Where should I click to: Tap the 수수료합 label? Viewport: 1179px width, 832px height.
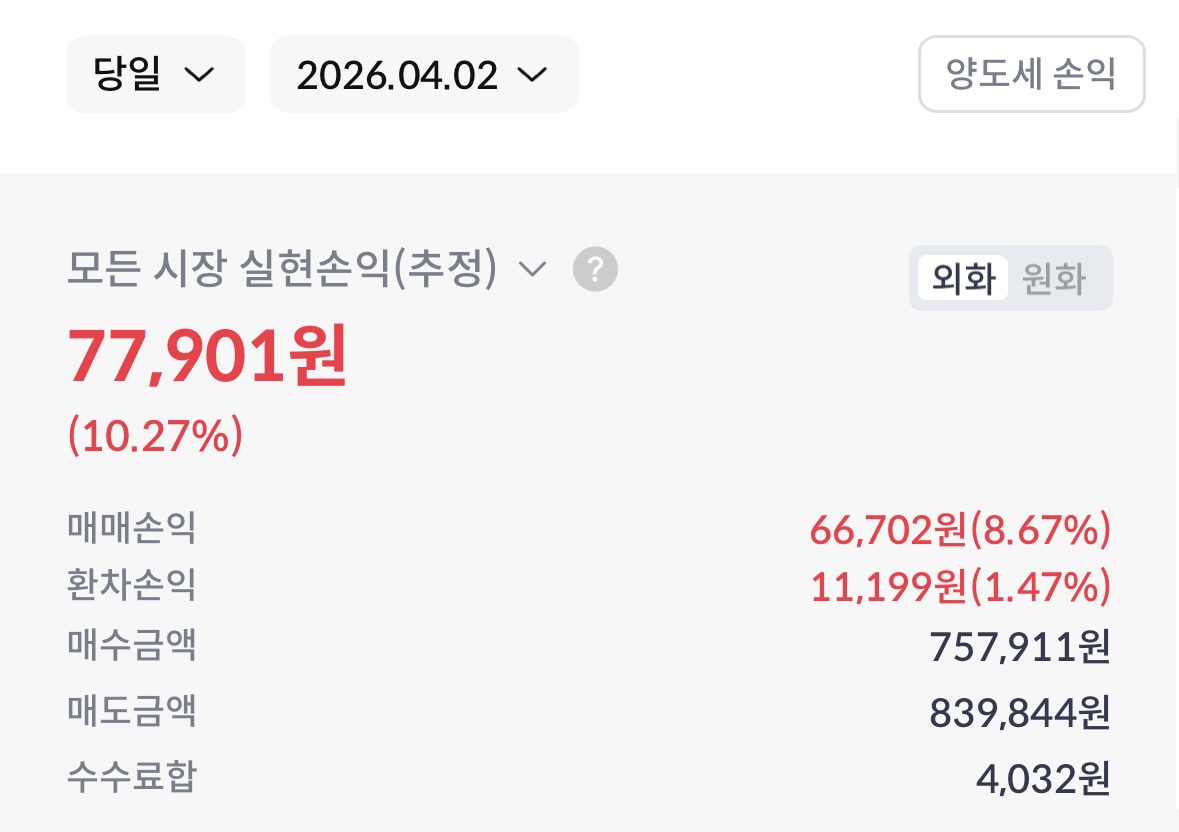click(132, 776)
